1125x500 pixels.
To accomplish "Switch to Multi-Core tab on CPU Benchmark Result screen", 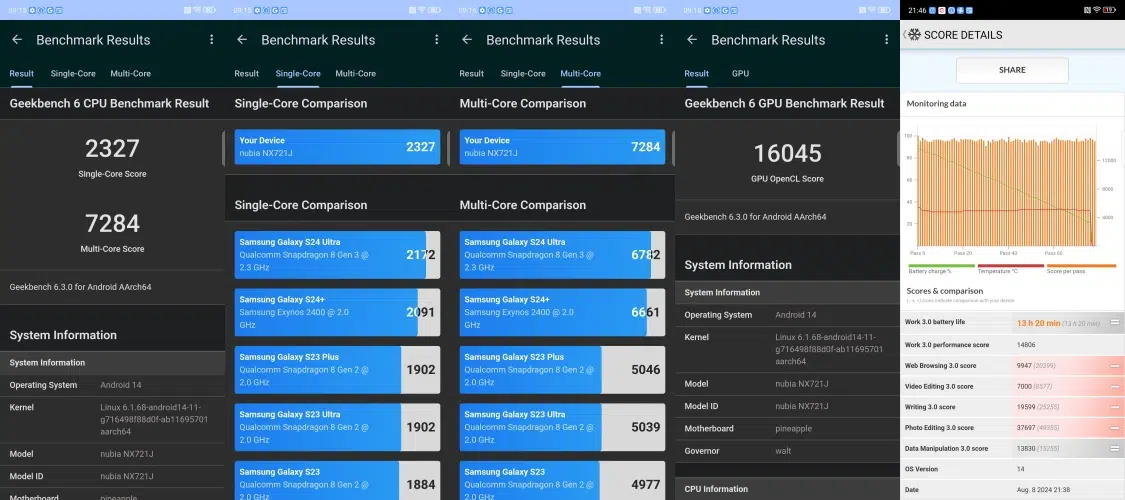I will click(131, 73).
